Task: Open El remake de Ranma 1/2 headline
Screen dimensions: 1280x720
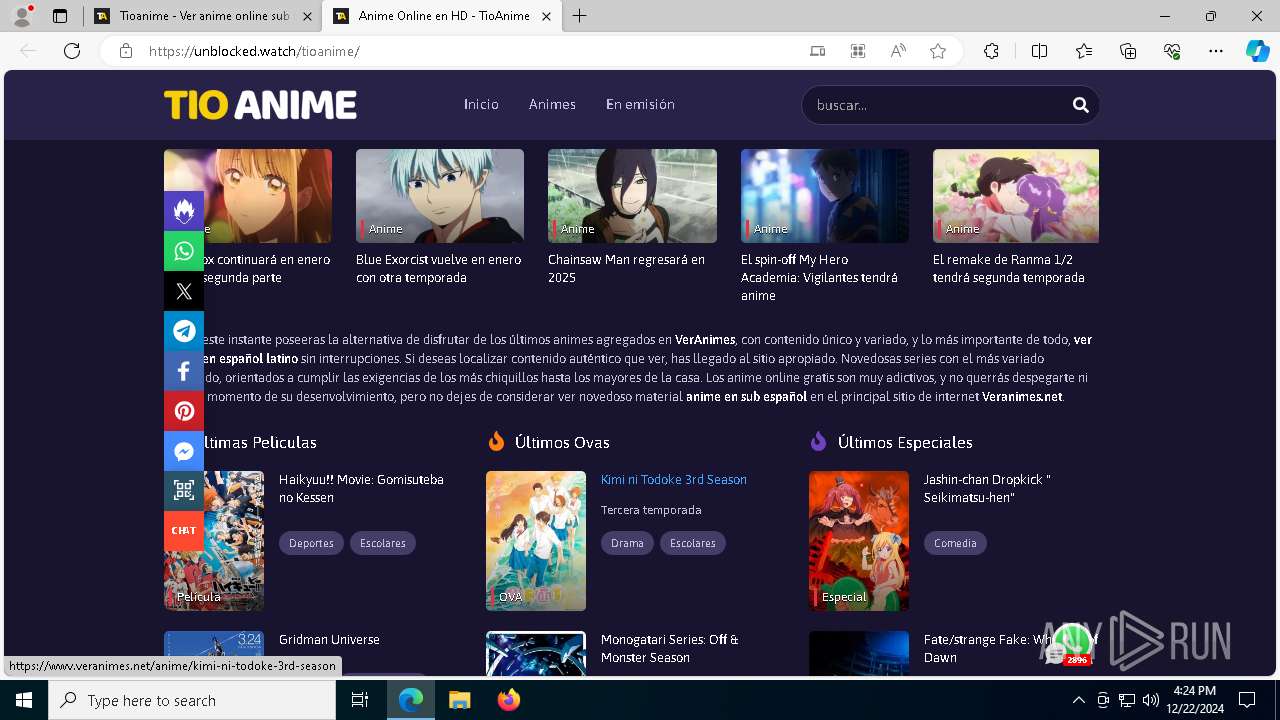Action: 1008,268
